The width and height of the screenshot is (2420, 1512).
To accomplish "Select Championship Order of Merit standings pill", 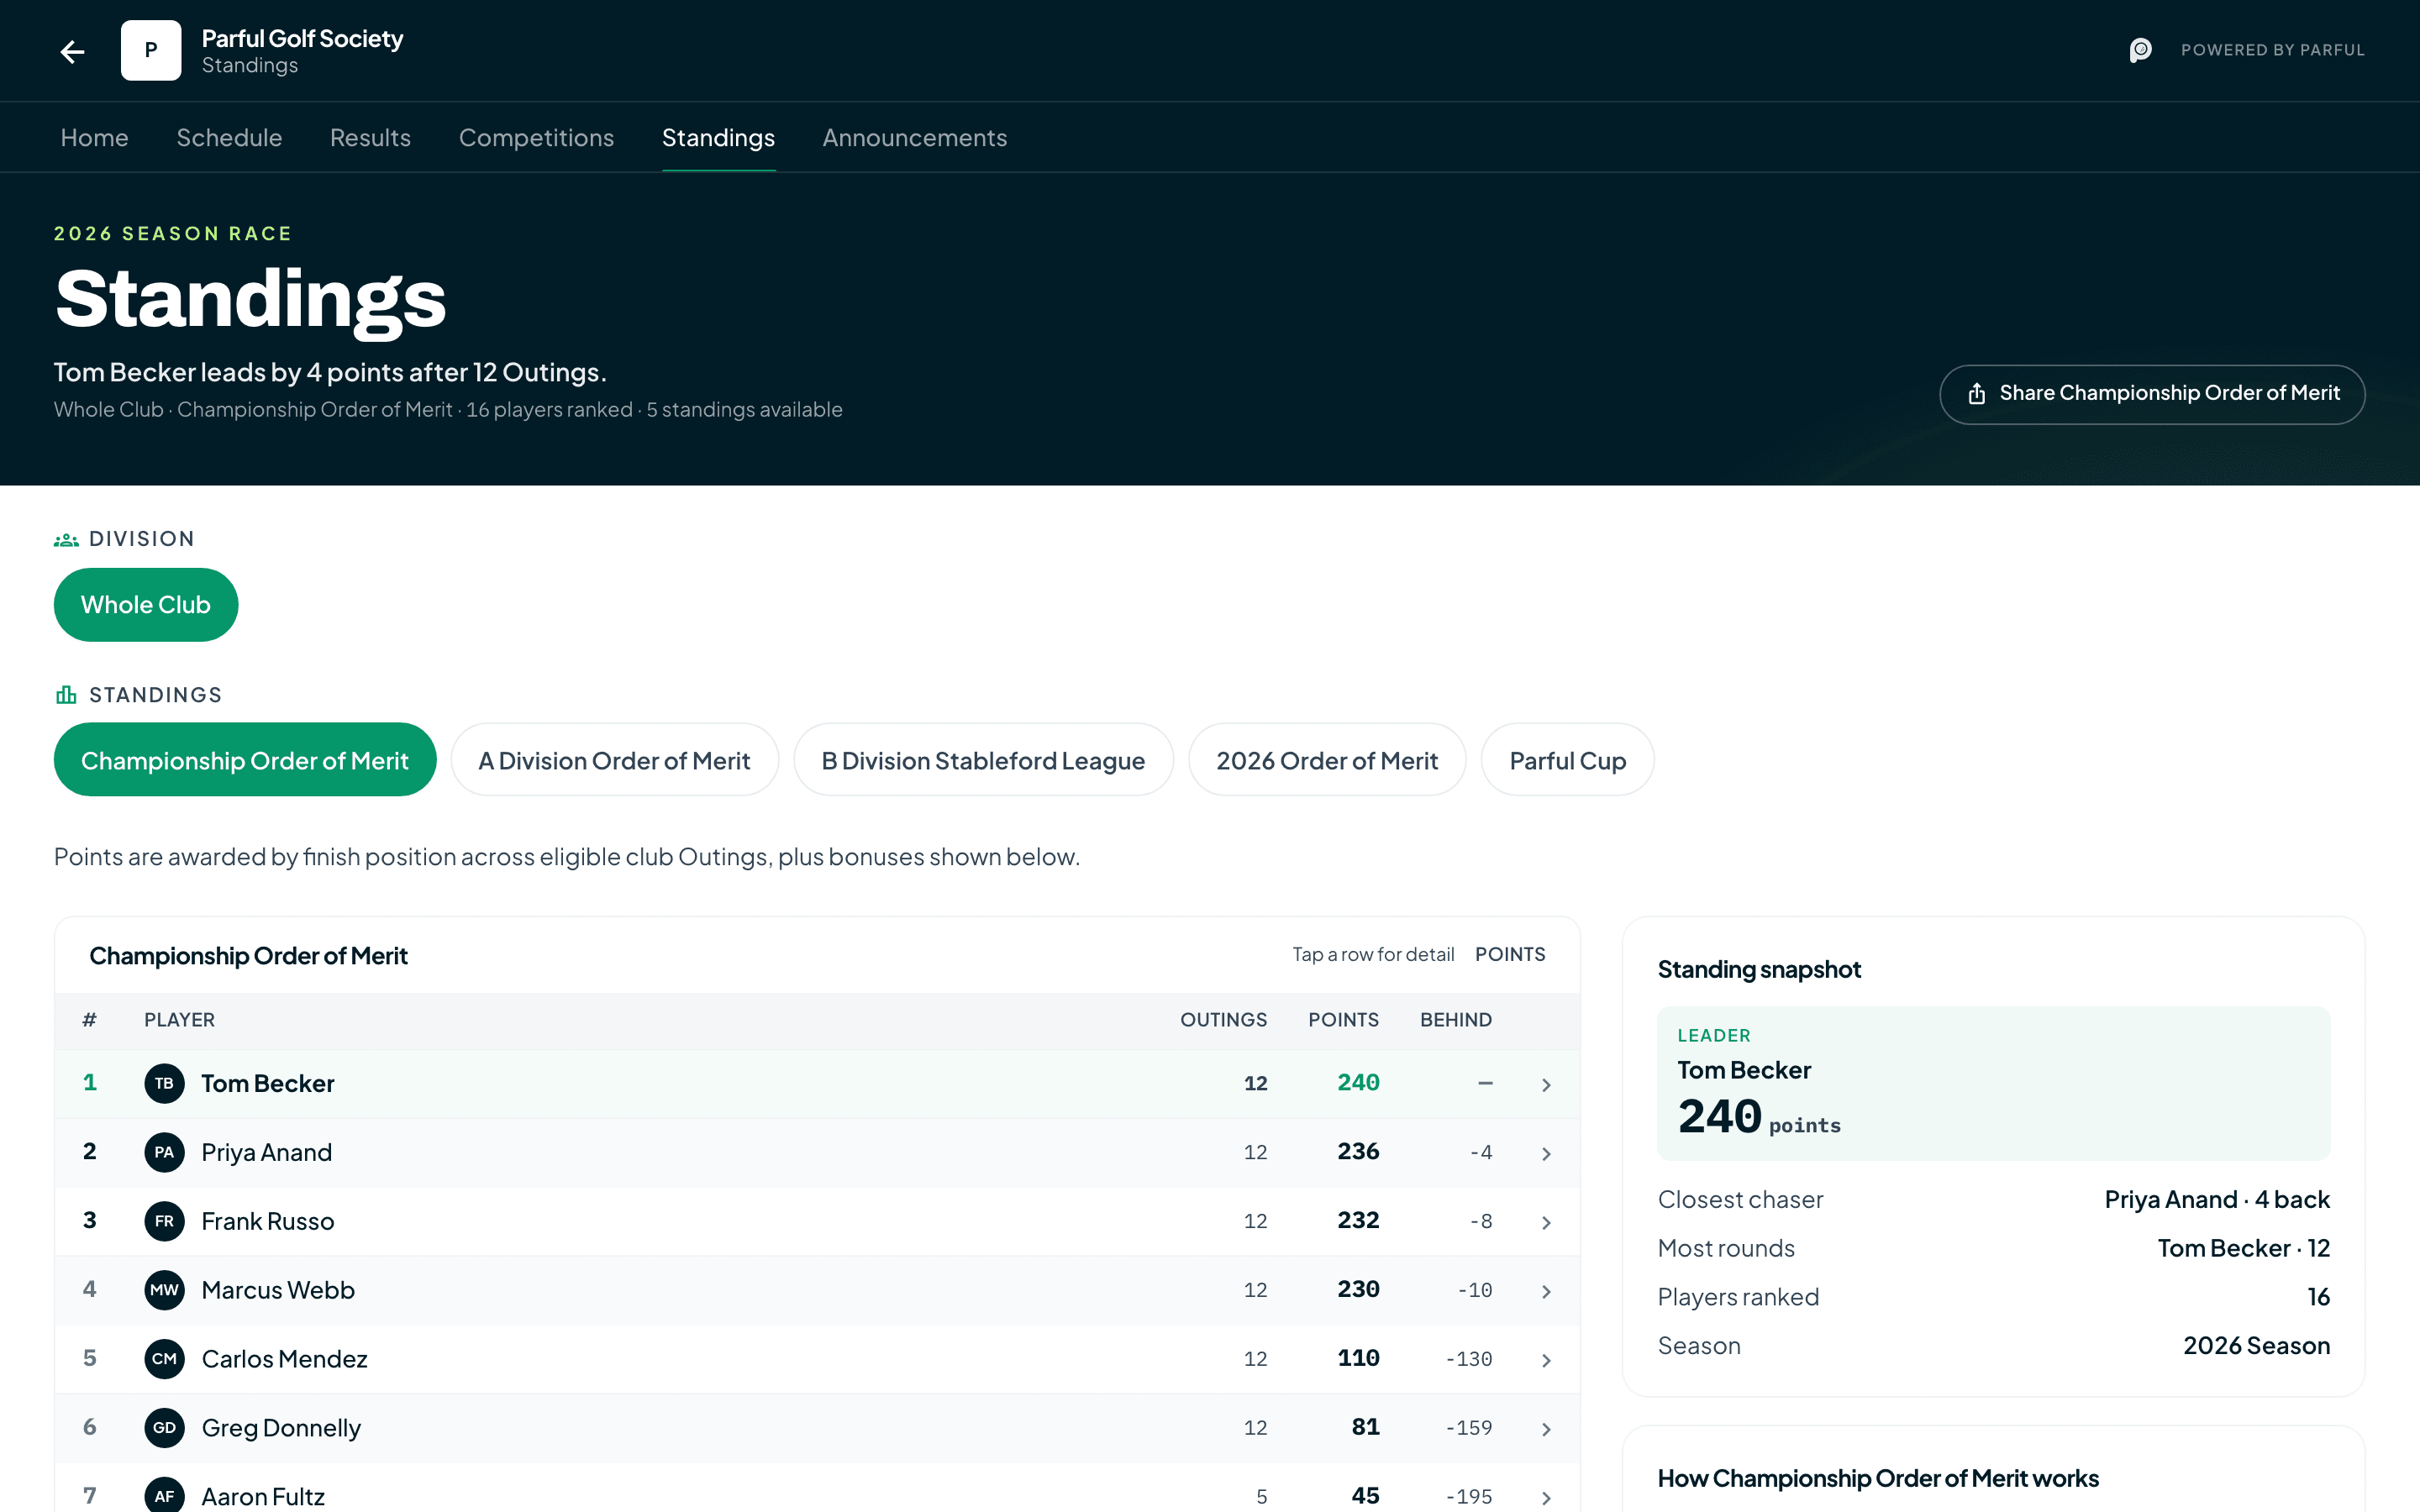I will [245, 761].
